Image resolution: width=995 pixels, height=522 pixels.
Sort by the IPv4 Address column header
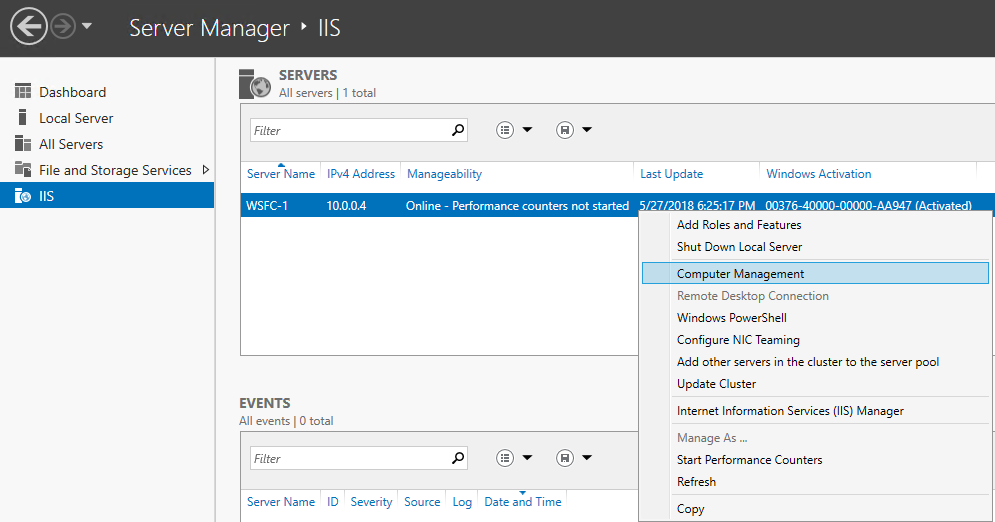point(360,174)
